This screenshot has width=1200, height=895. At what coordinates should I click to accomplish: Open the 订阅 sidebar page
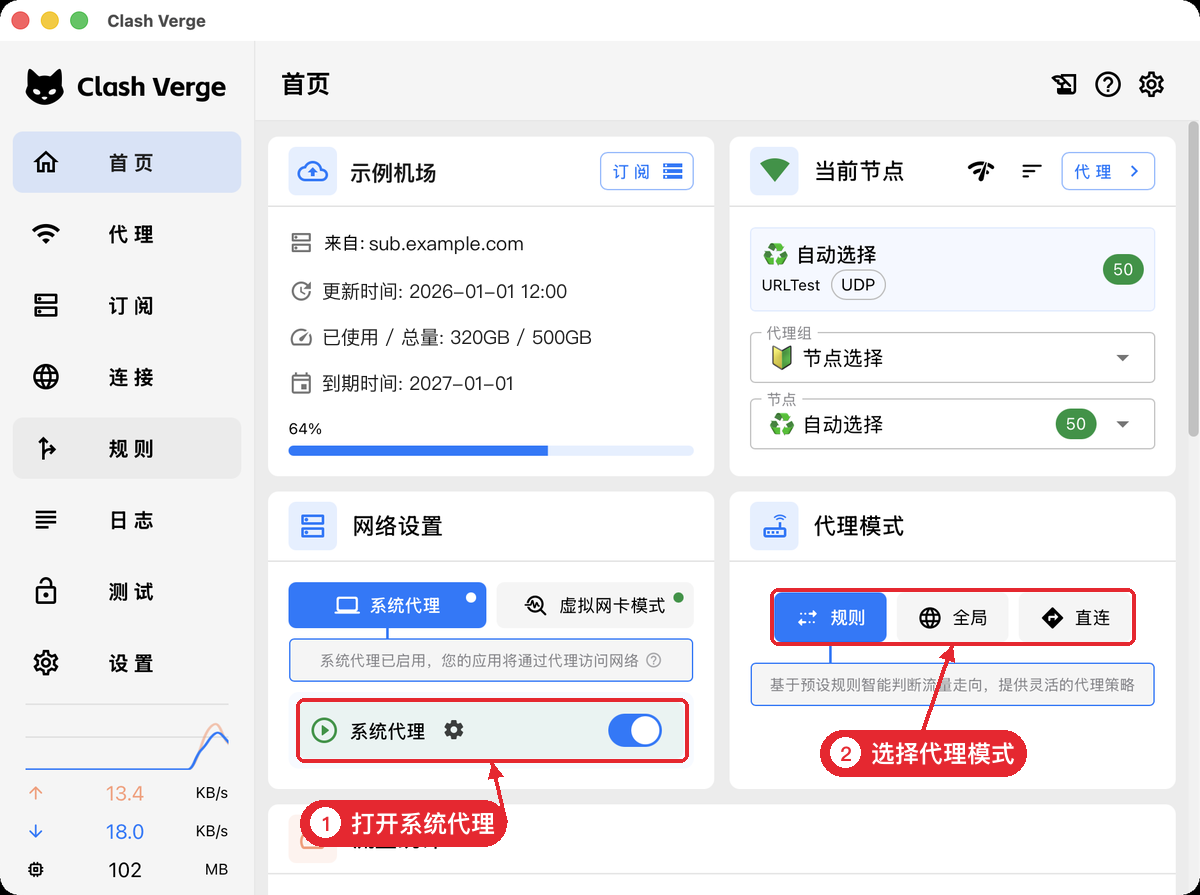click(x=127, y=305)
